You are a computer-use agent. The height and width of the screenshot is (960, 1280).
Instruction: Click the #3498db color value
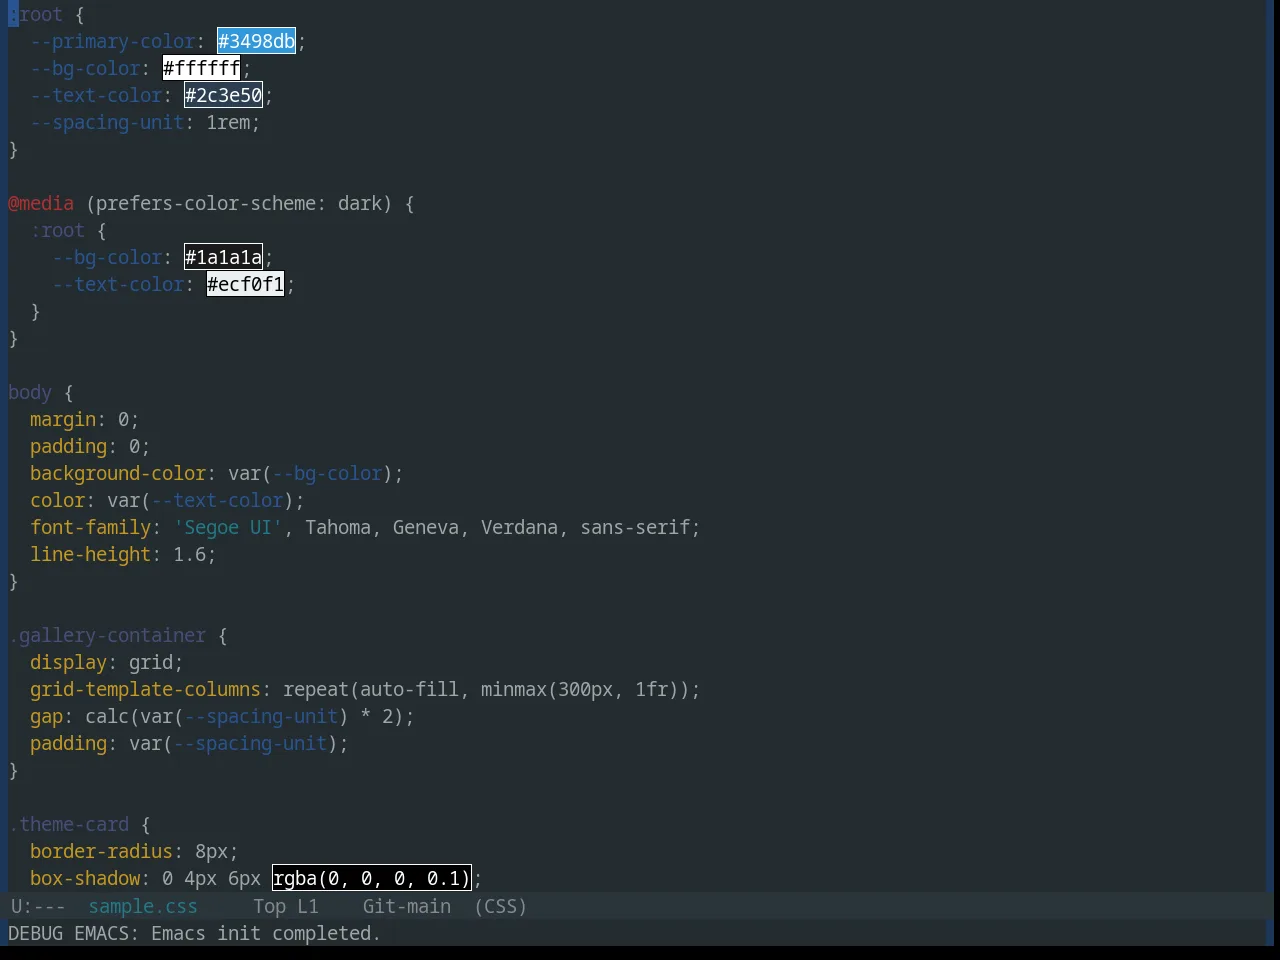pyautogui.click(x=256, y=41)
